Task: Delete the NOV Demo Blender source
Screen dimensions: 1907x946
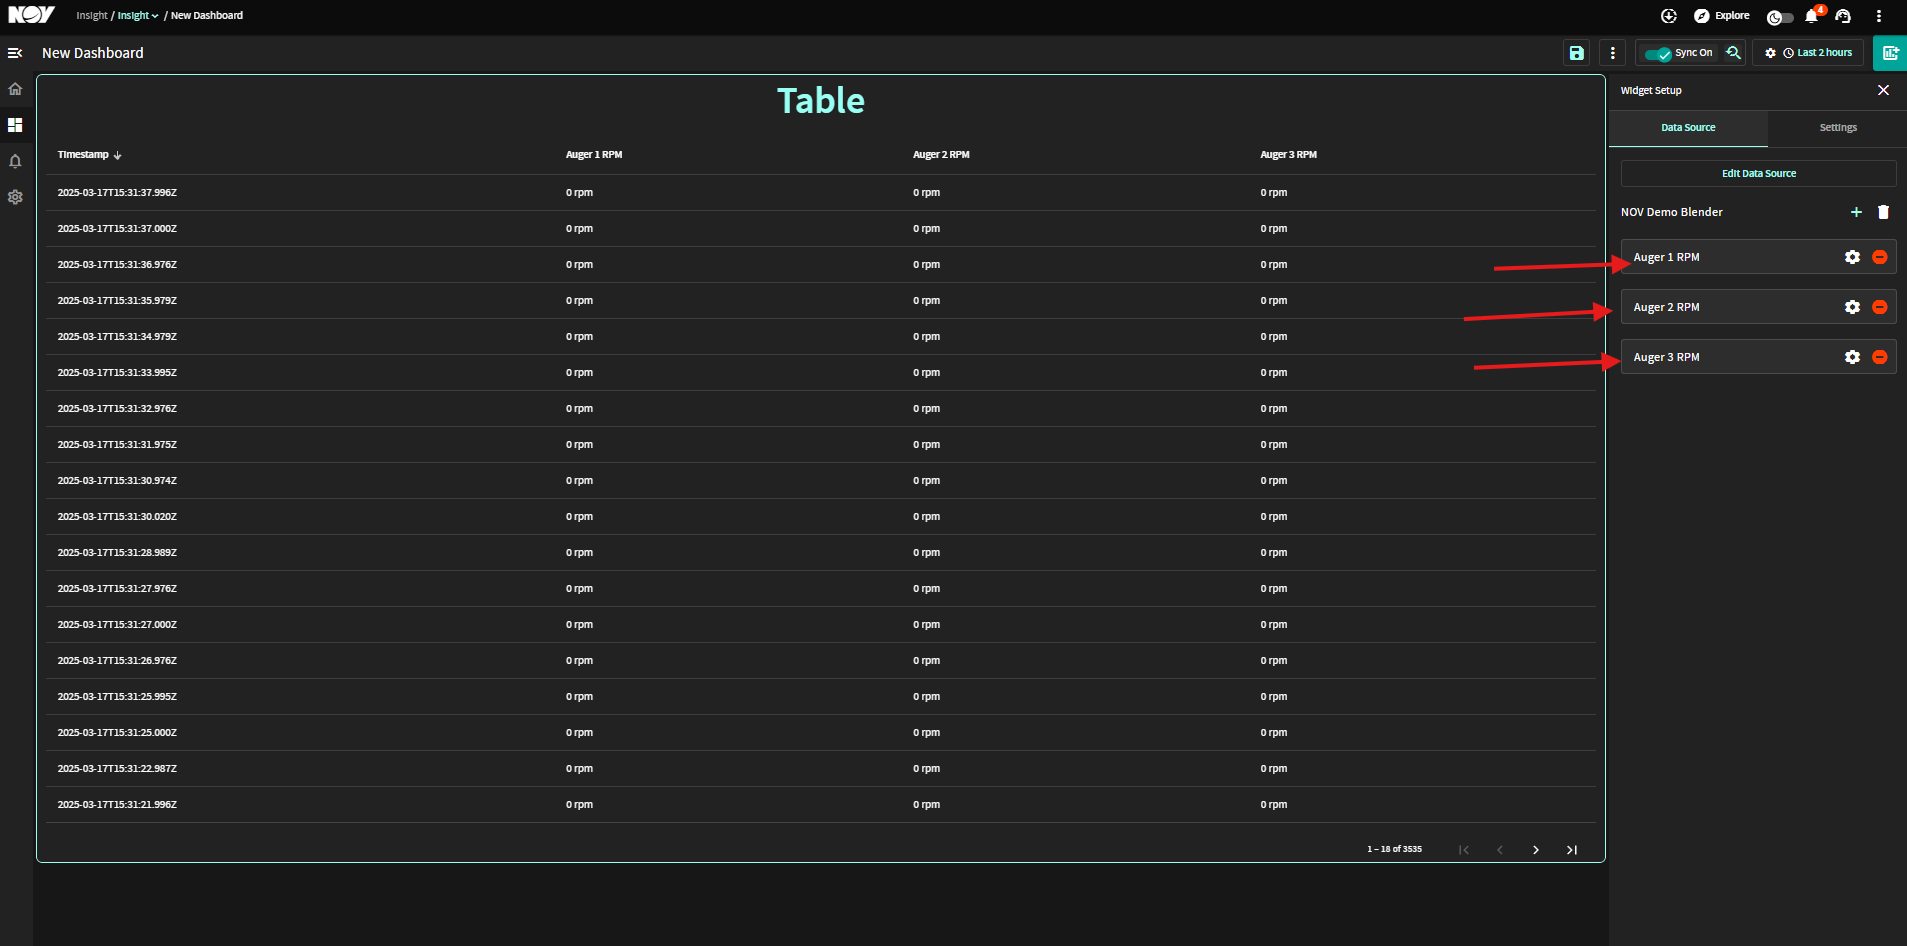Action: point(1883,212)
